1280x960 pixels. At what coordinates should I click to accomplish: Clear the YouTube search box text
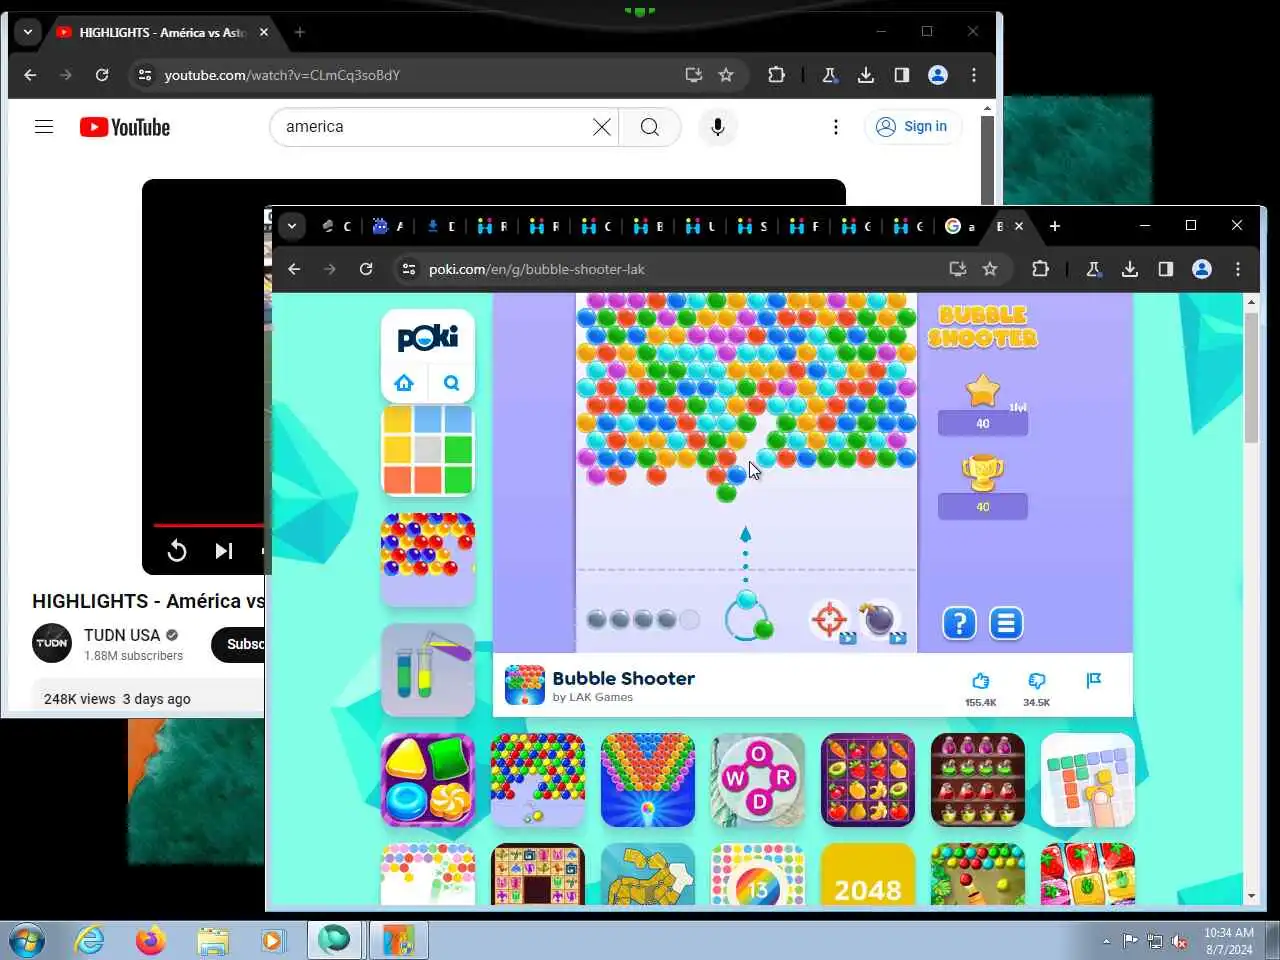[602, 127]
